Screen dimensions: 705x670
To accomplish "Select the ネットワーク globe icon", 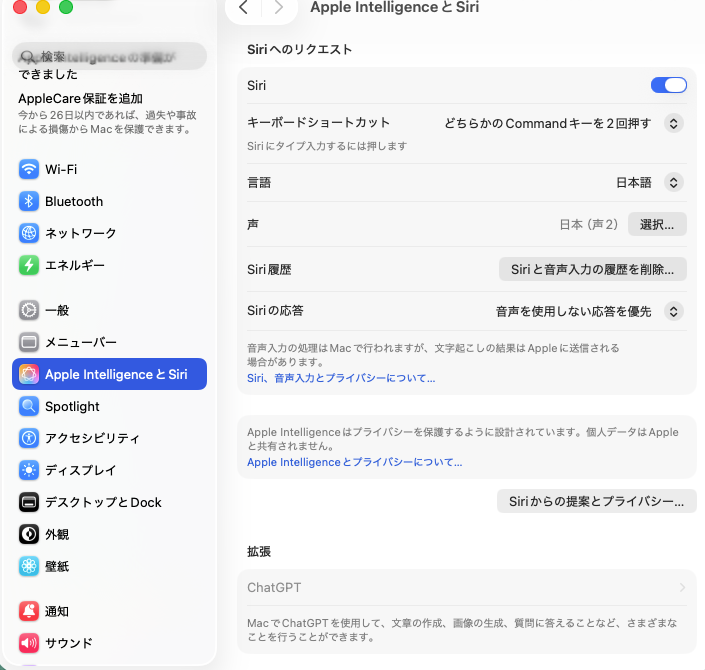I will pos(29,233).
